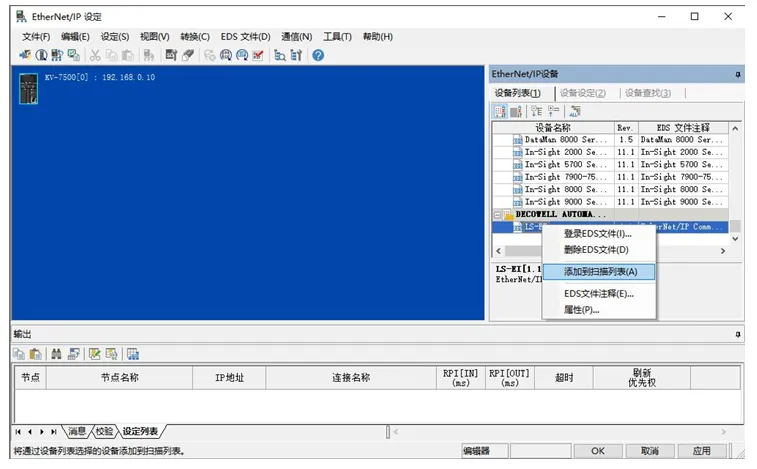Click the circled unit icon in the toolbar
757x469 pixels.
pos(41,55)
